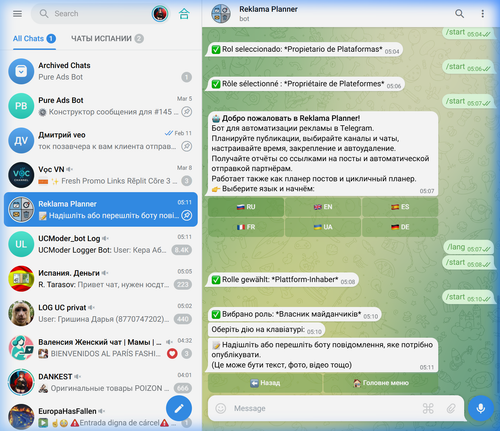Click the green home icon near search
500x431 pixels.
pyautogui.click(x=184, y=14)
